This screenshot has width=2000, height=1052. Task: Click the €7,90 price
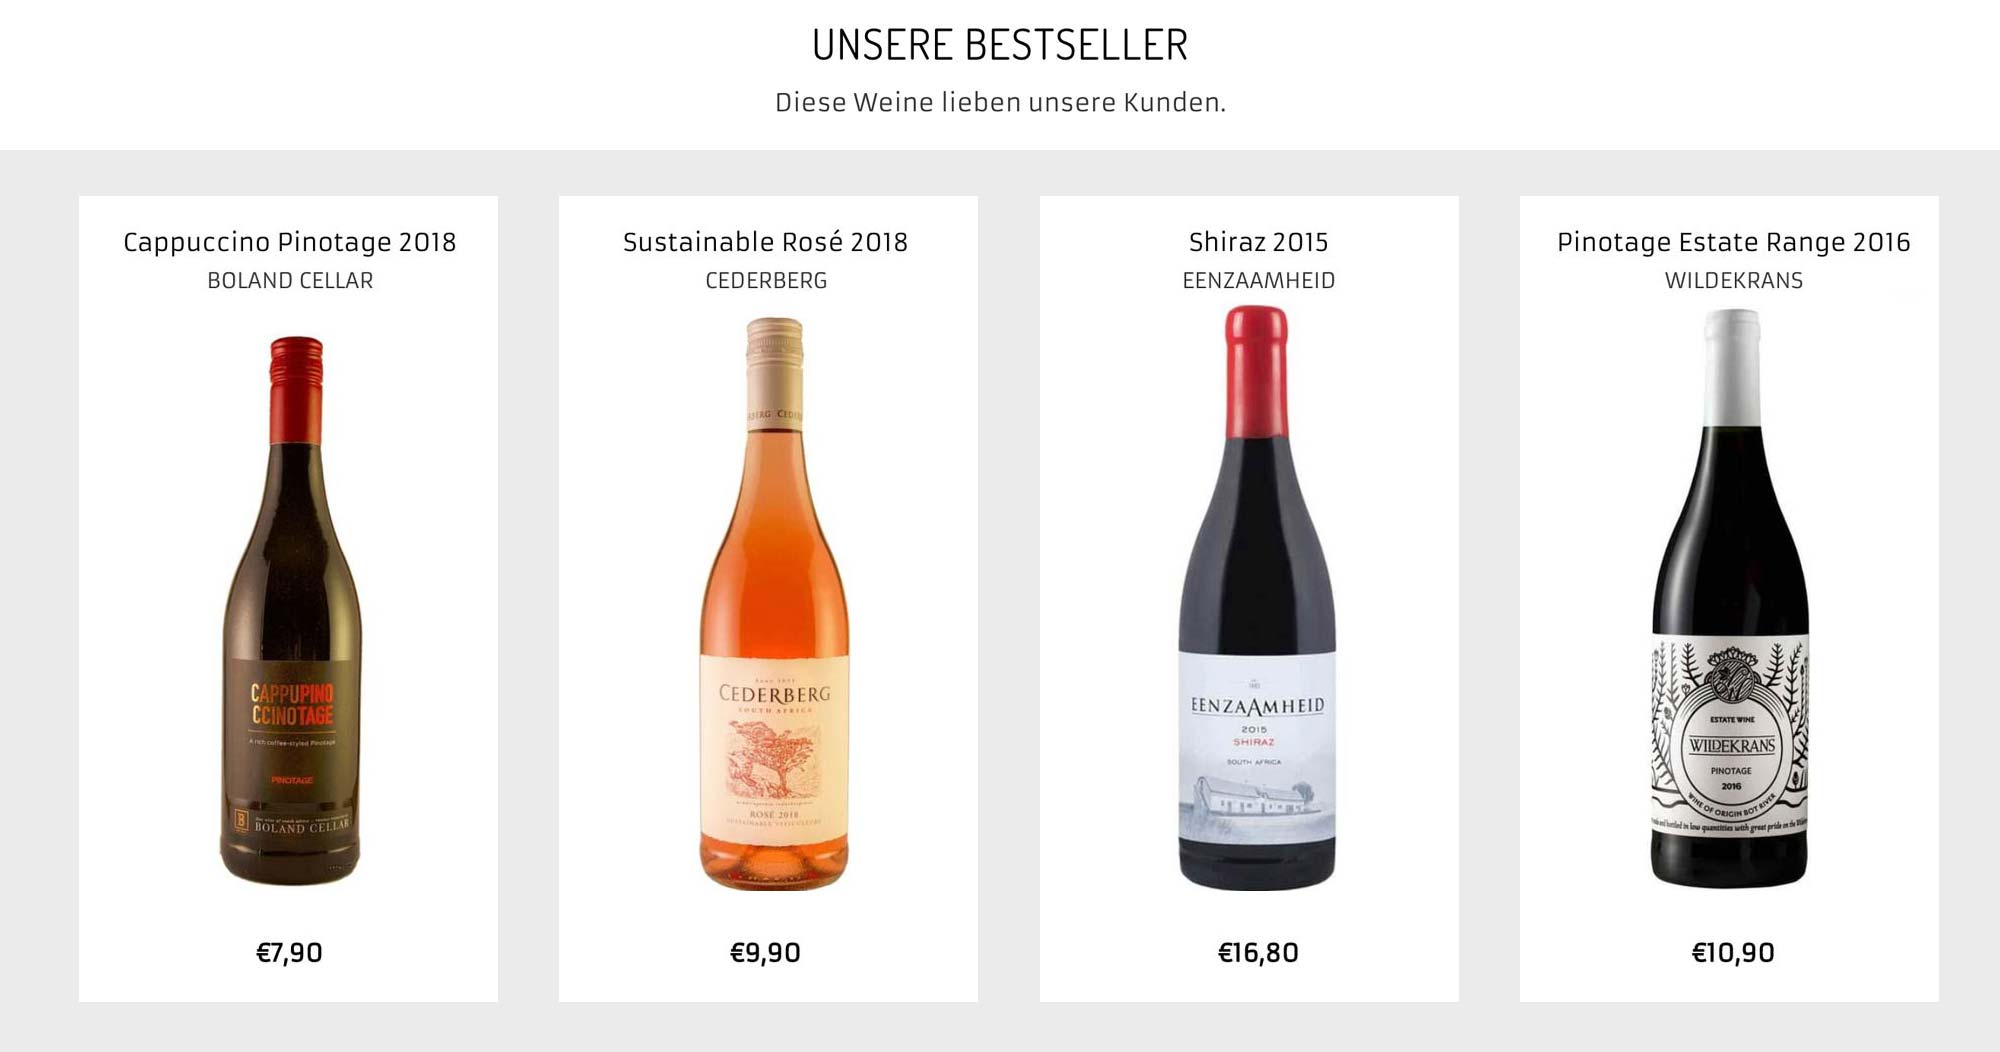289,952
